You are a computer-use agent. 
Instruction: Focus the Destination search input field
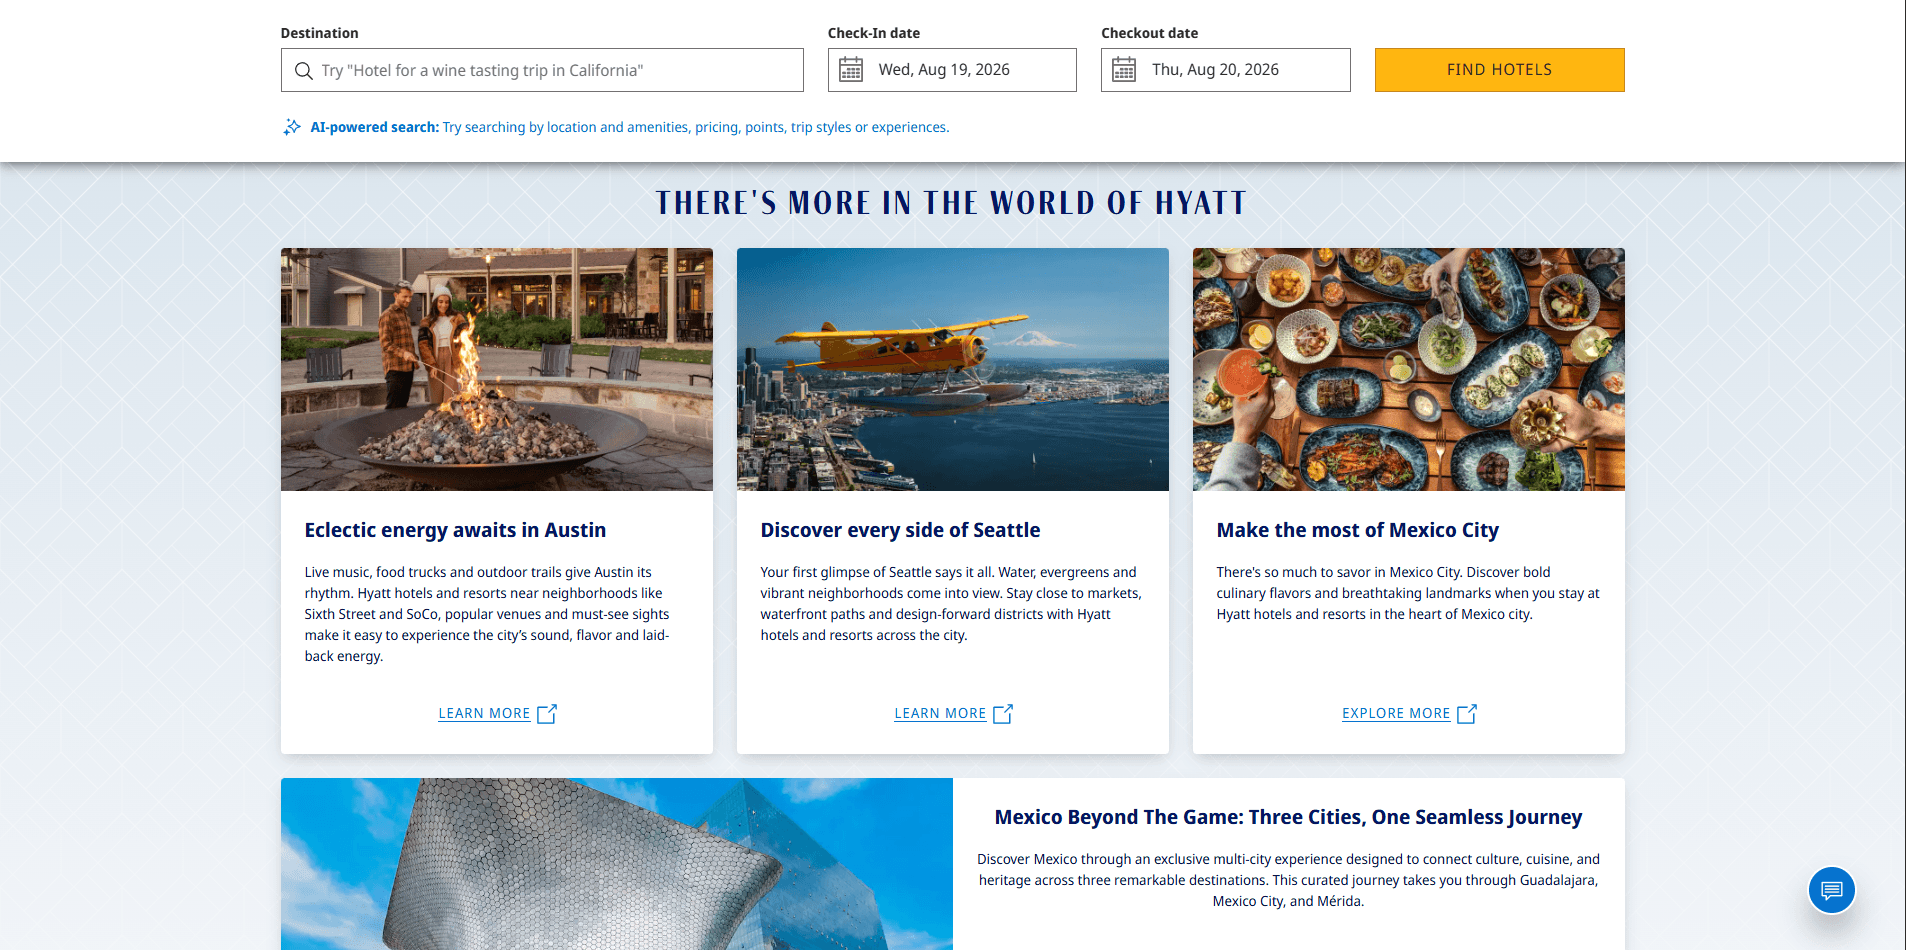pos(542,70)
